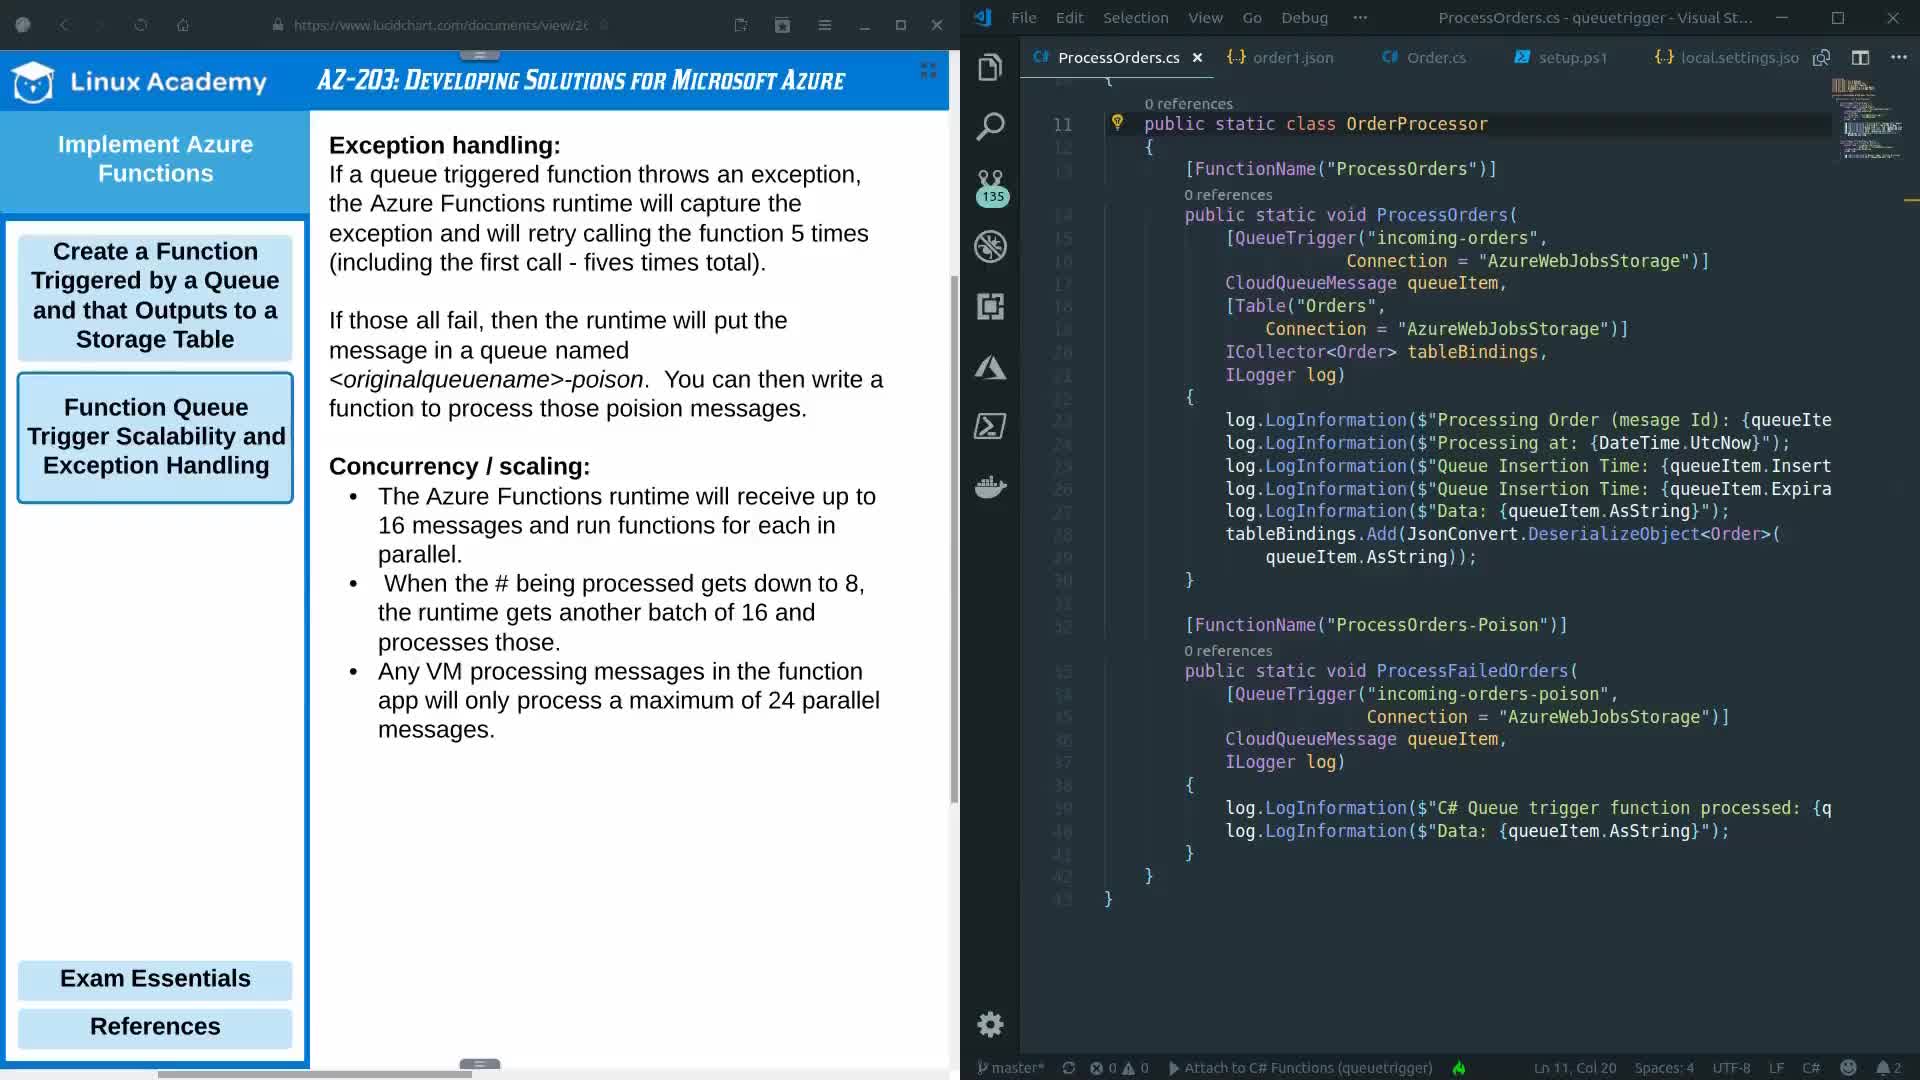This screenshot has height=1080, width=1920.
Task: Open the Exam Essentials section
Action: click(155, 979)
